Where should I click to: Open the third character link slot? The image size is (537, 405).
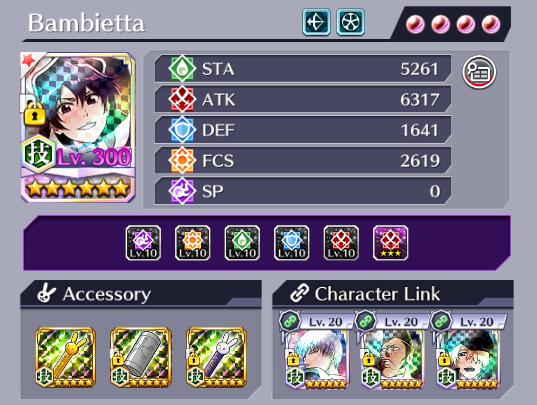tap(466, 350)
